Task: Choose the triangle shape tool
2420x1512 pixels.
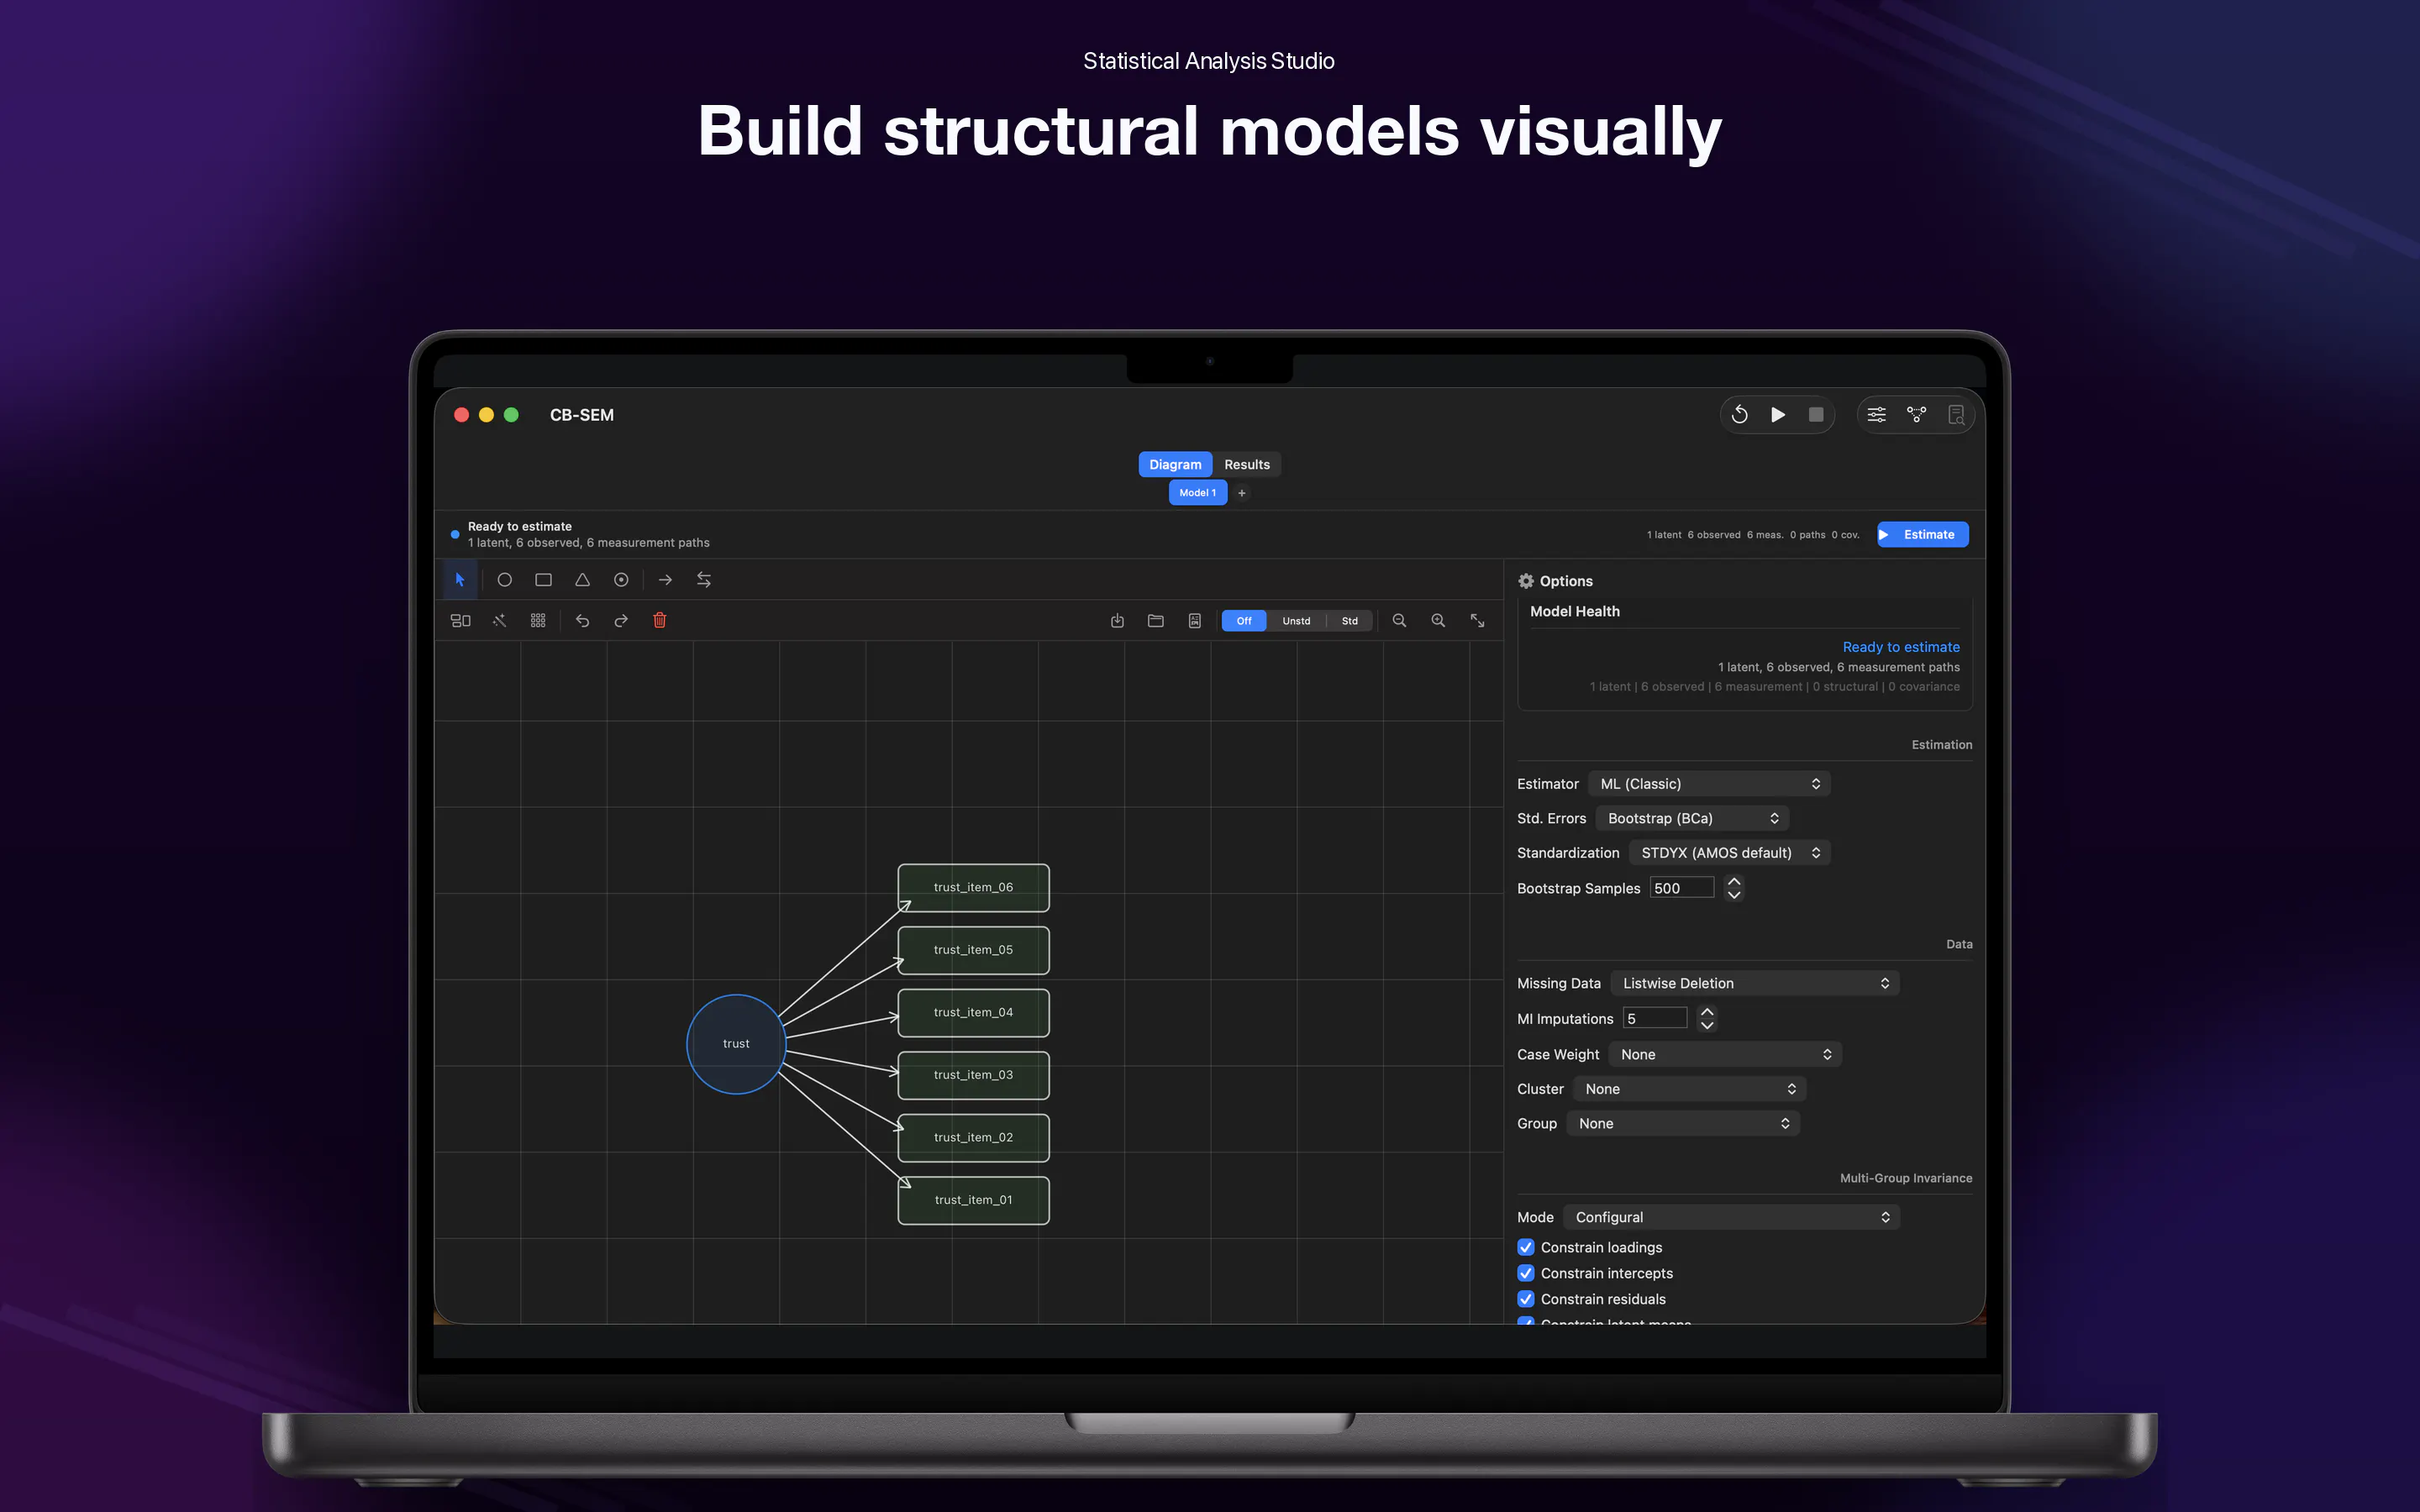Action: coord(582,580)
